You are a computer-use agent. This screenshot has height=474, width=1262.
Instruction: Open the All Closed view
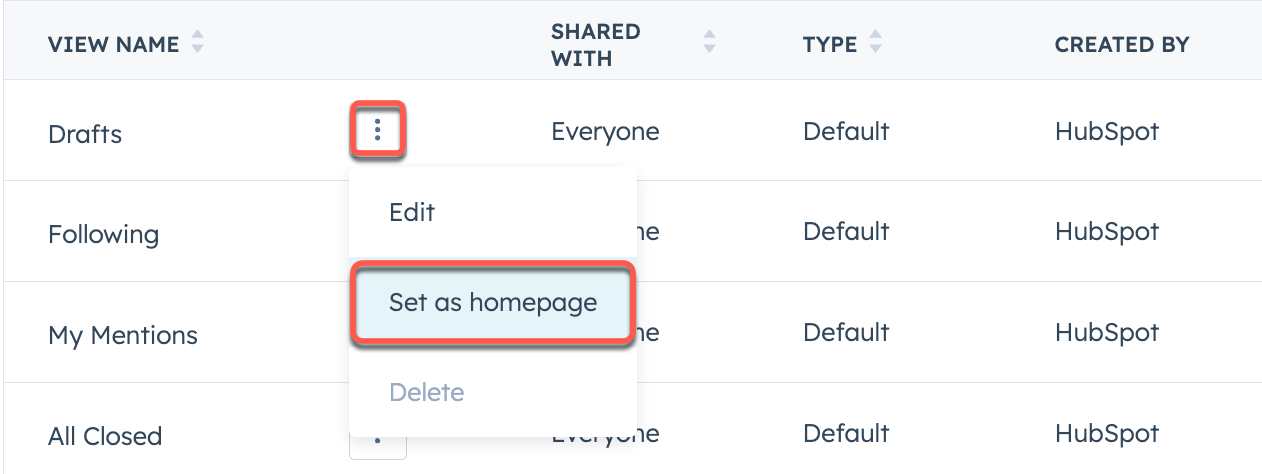tap(105, 437)
